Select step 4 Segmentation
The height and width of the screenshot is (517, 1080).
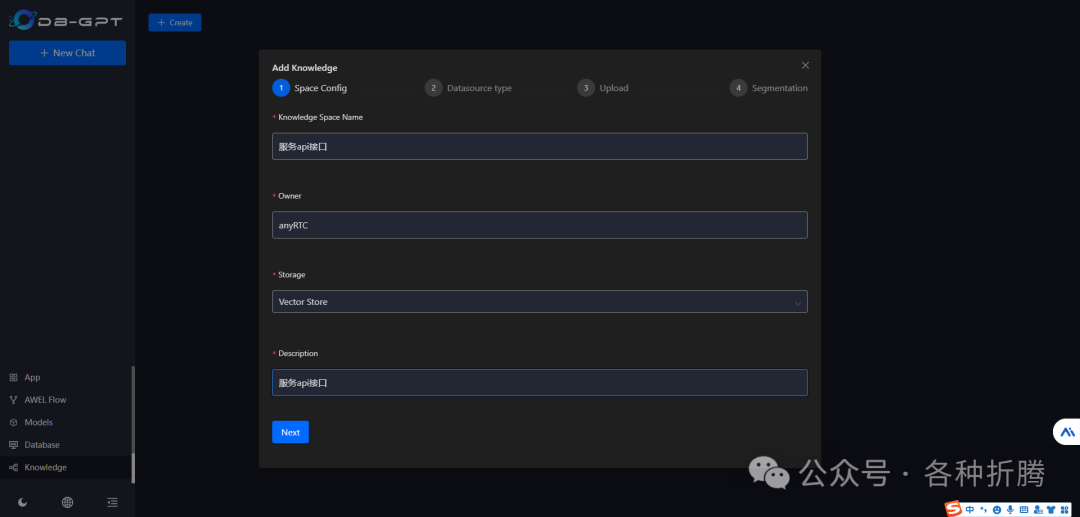[769, 88]
